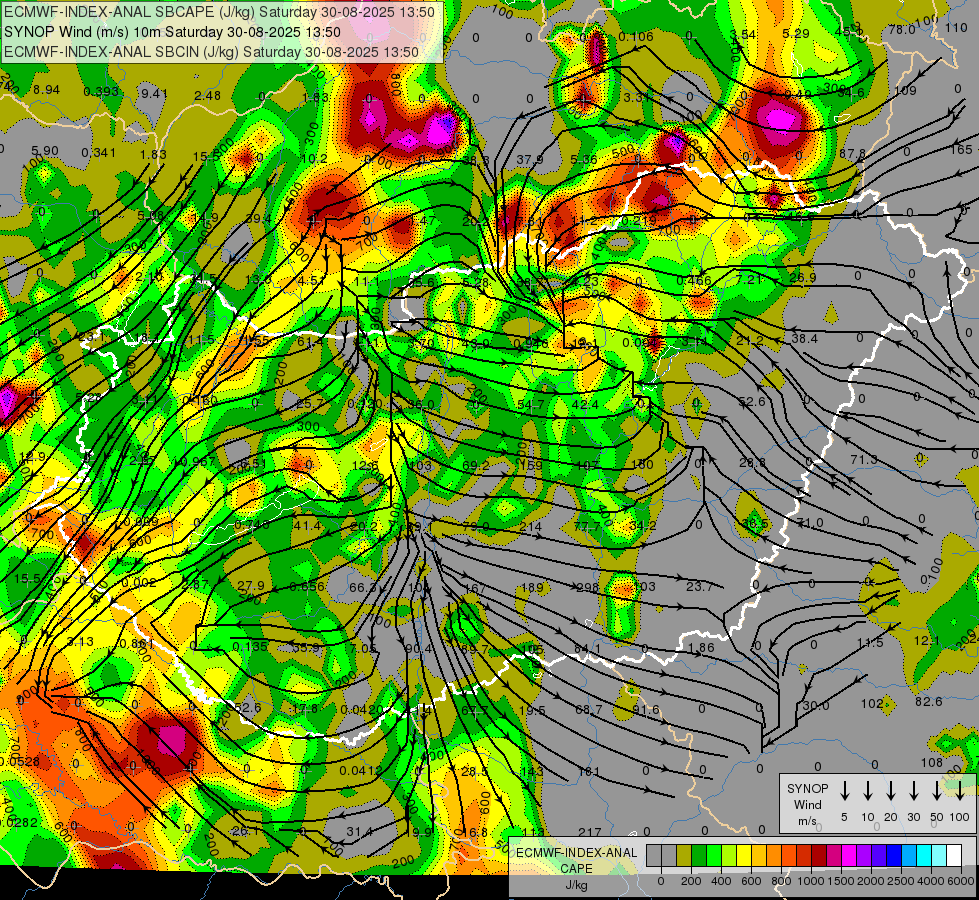Screen dimensions: 979x900
Task: Click the 'ECMWF-INDEX-ANAL CAPE J/kg' legend label
Action: (x=576, y=868)
